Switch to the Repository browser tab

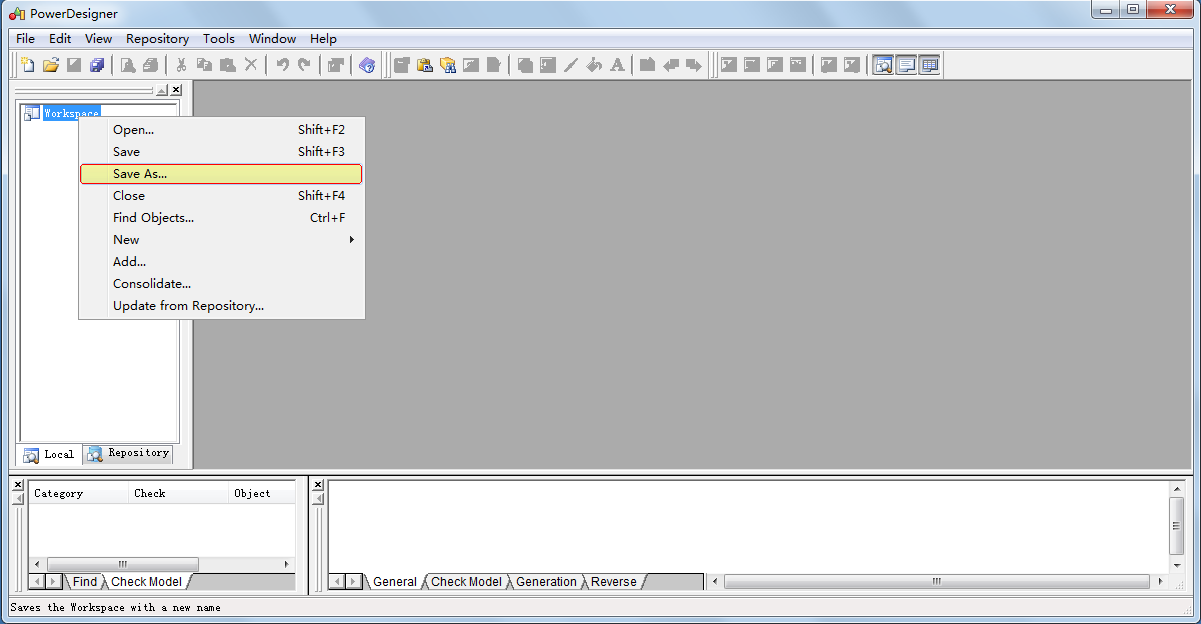128,453
